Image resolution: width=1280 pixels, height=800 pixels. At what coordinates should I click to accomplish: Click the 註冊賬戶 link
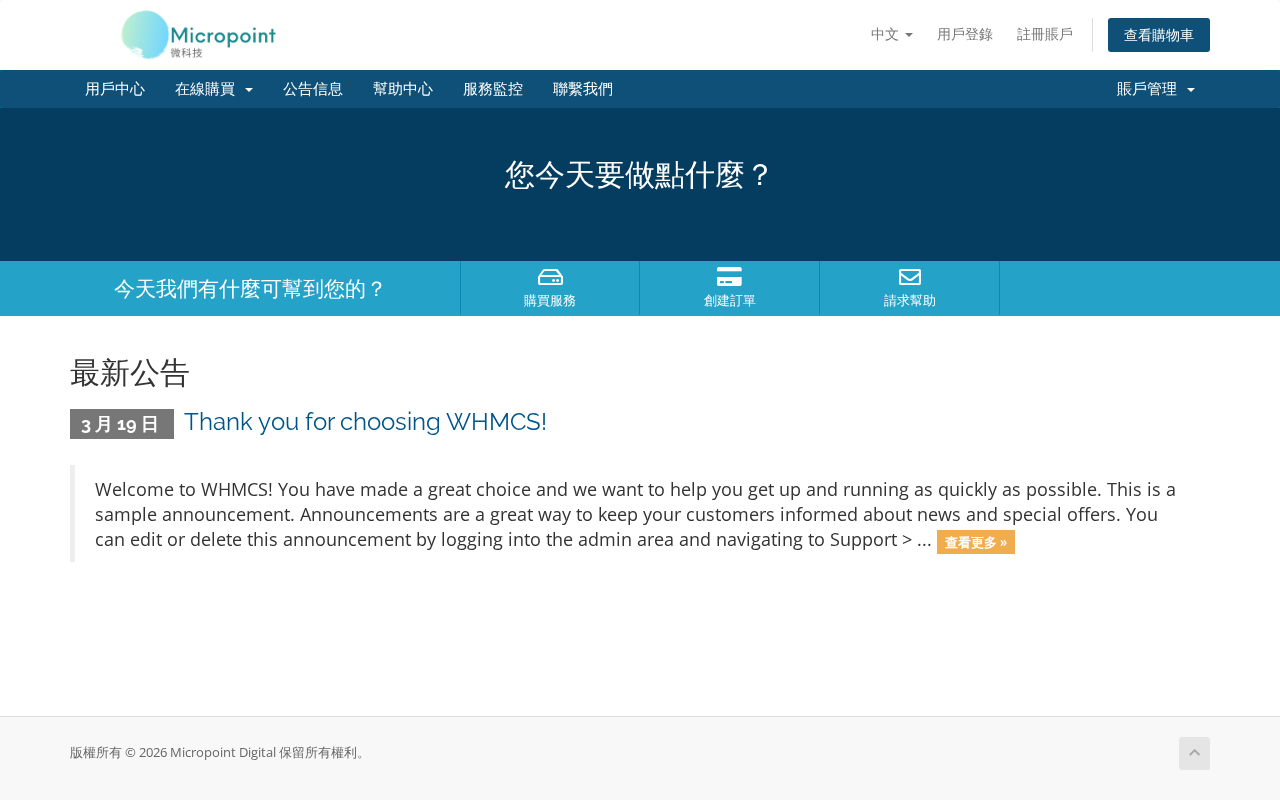pos(1045,34)
